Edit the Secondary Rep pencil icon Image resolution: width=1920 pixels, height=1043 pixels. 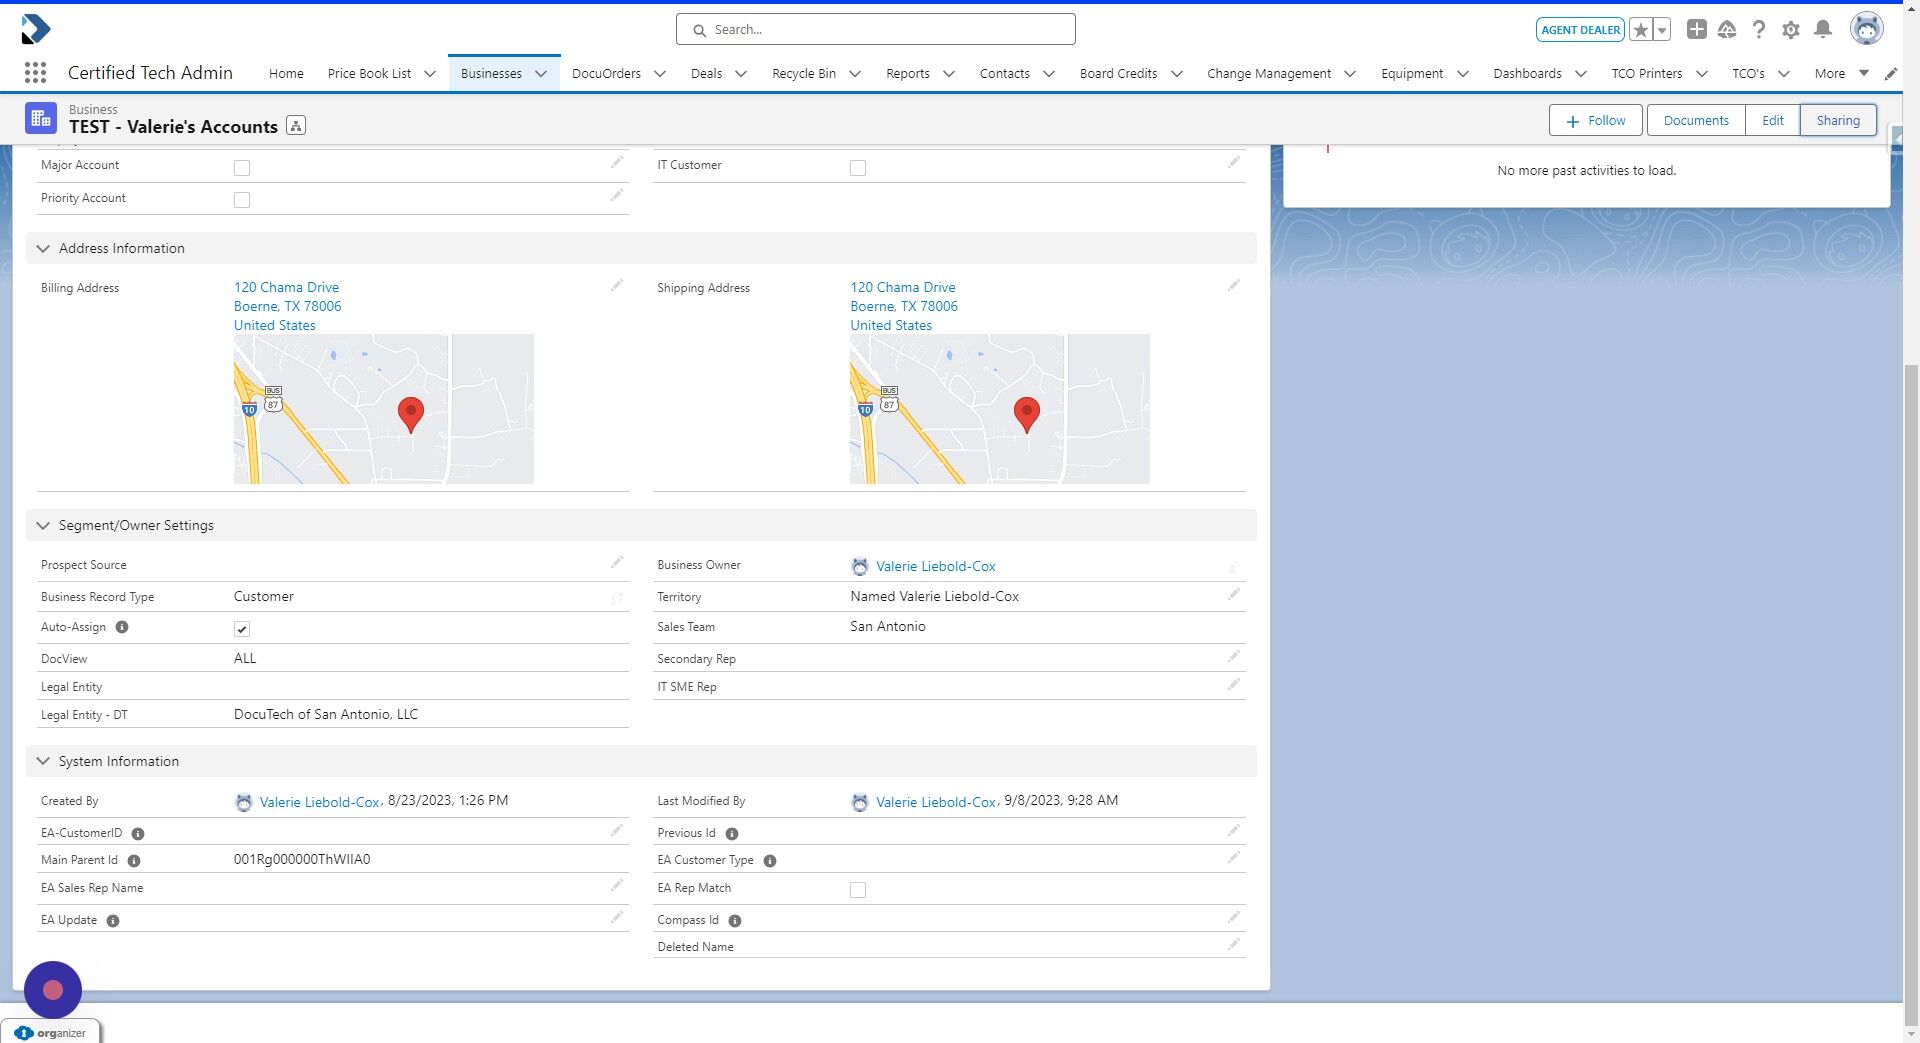tap(1234, 657)
